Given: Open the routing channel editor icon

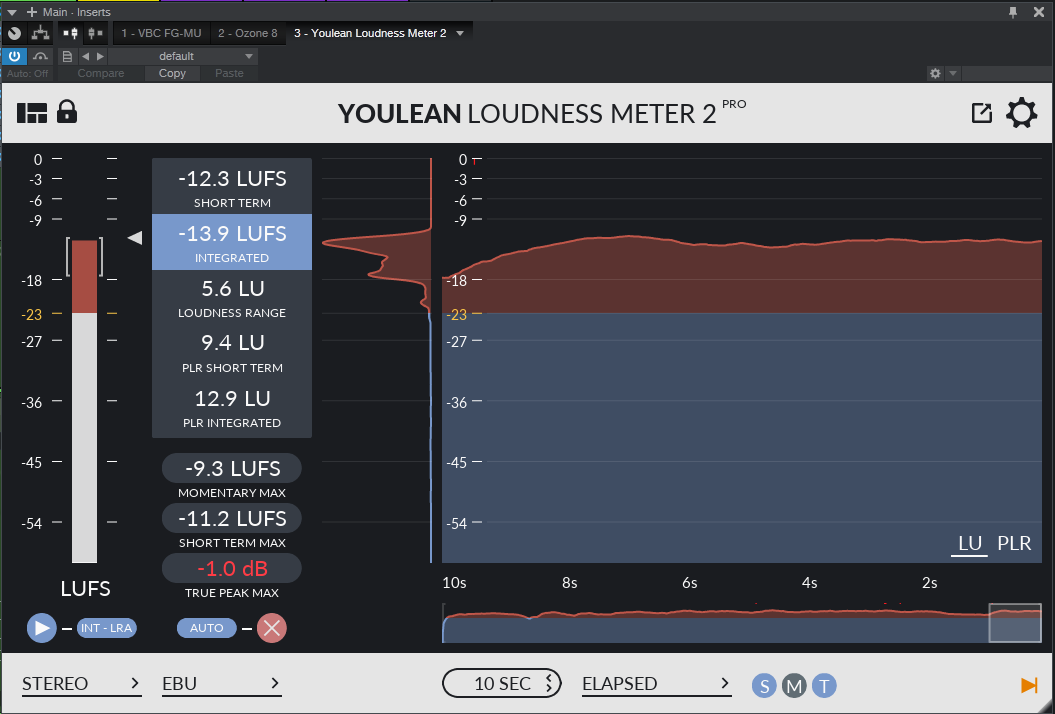Looking at the screenshot, I should tap(40, 33).
